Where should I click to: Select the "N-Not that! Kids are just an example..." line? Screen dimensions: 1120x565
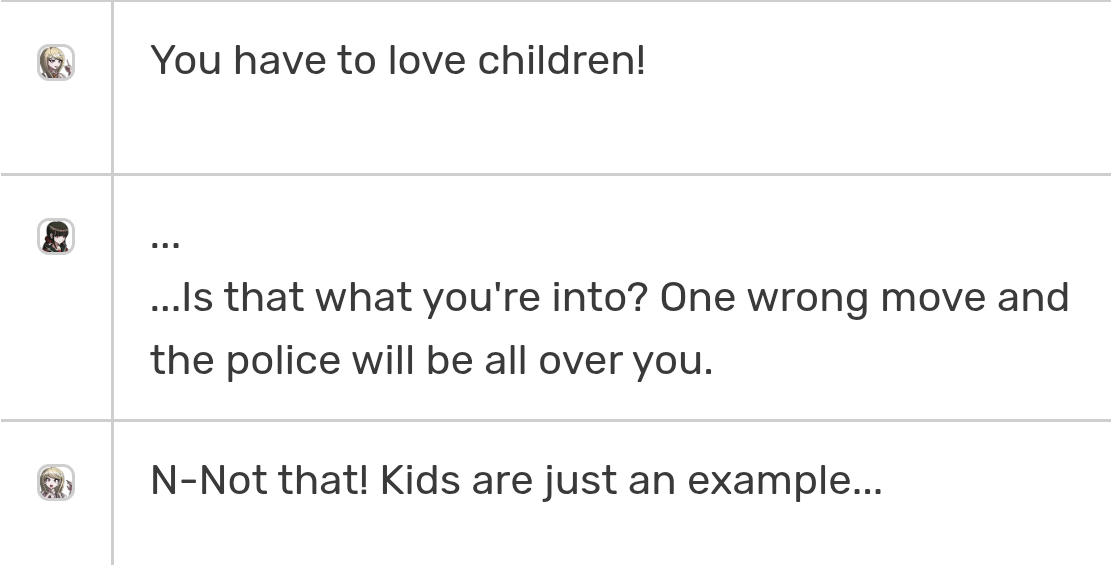click(x=516, y=480)
